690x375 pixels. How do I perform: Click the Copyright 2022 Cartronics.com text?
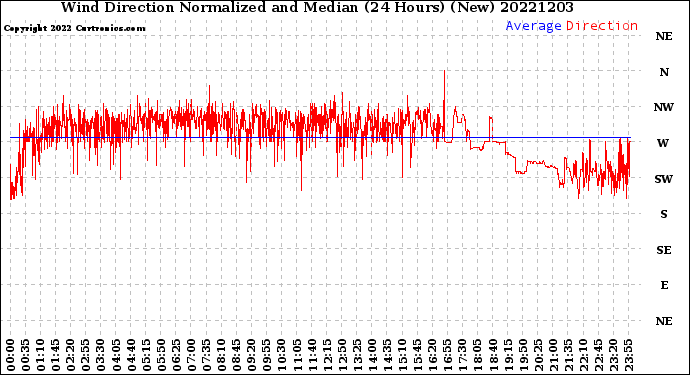74,28
